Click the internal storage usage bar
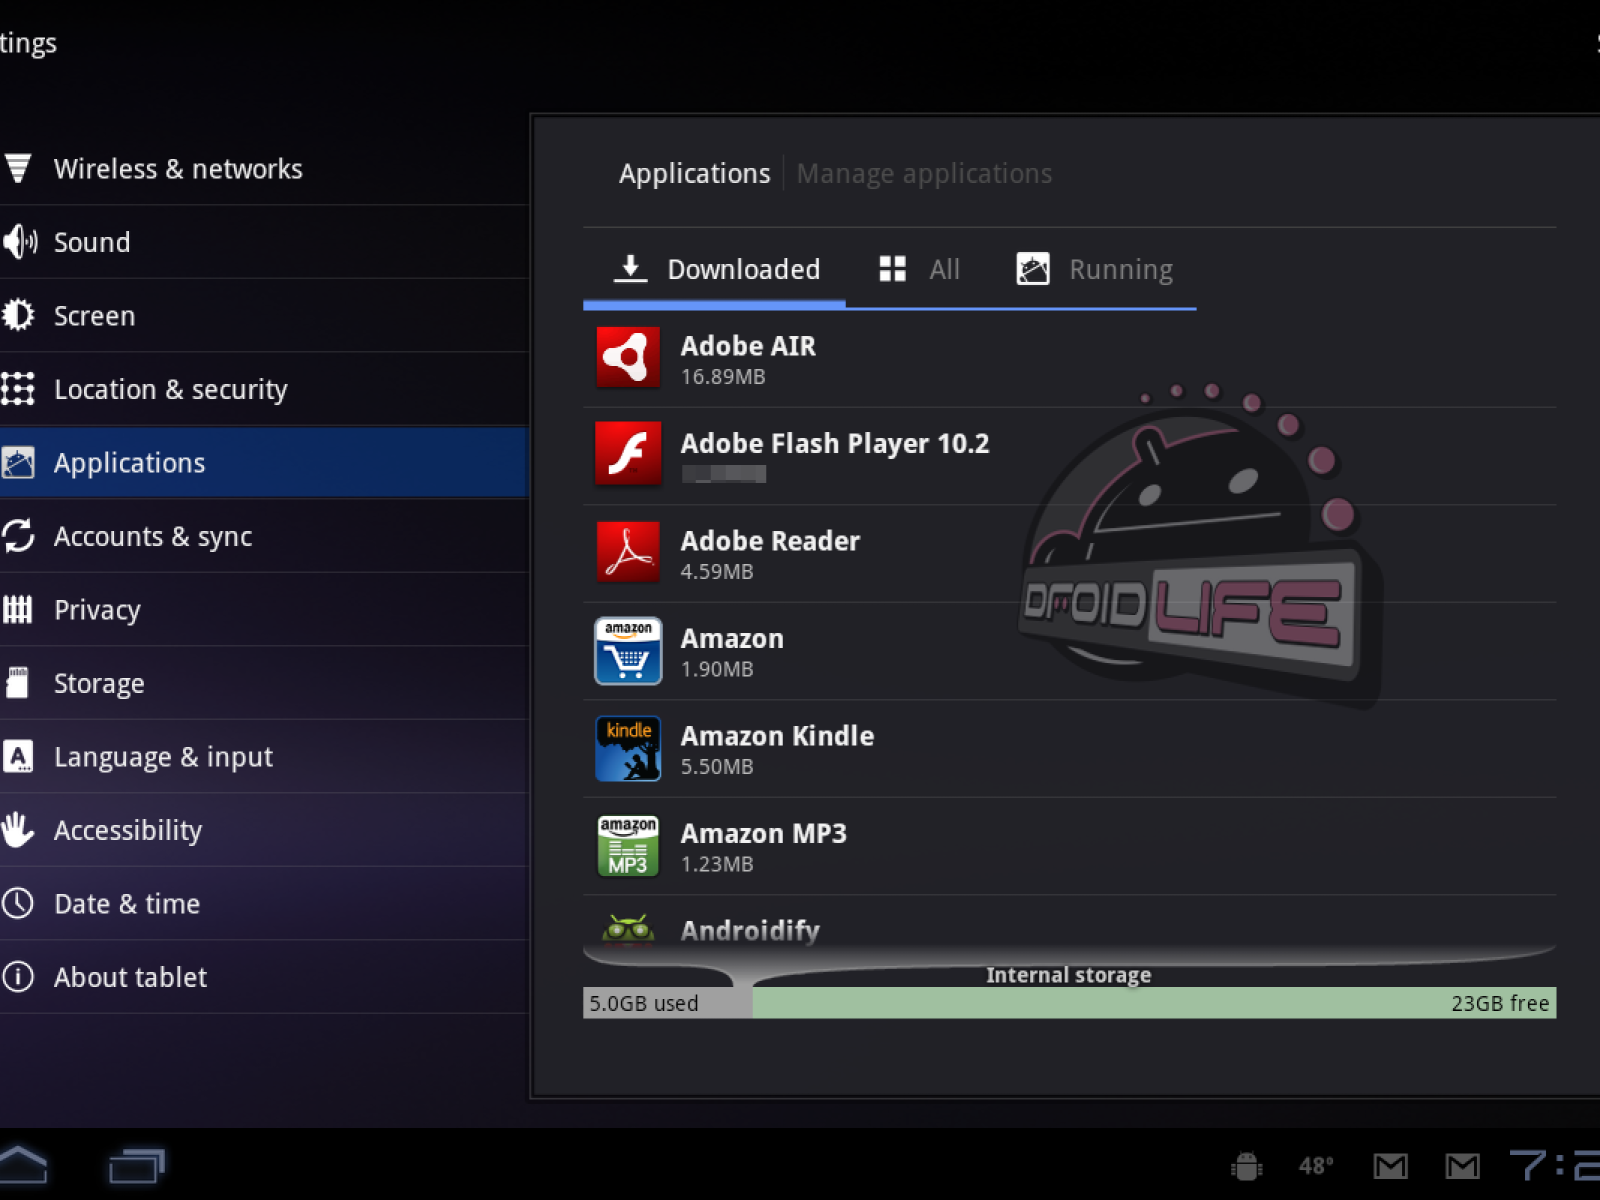Screen dimensions: 1600x1200 click(x=1068, y=1003)
